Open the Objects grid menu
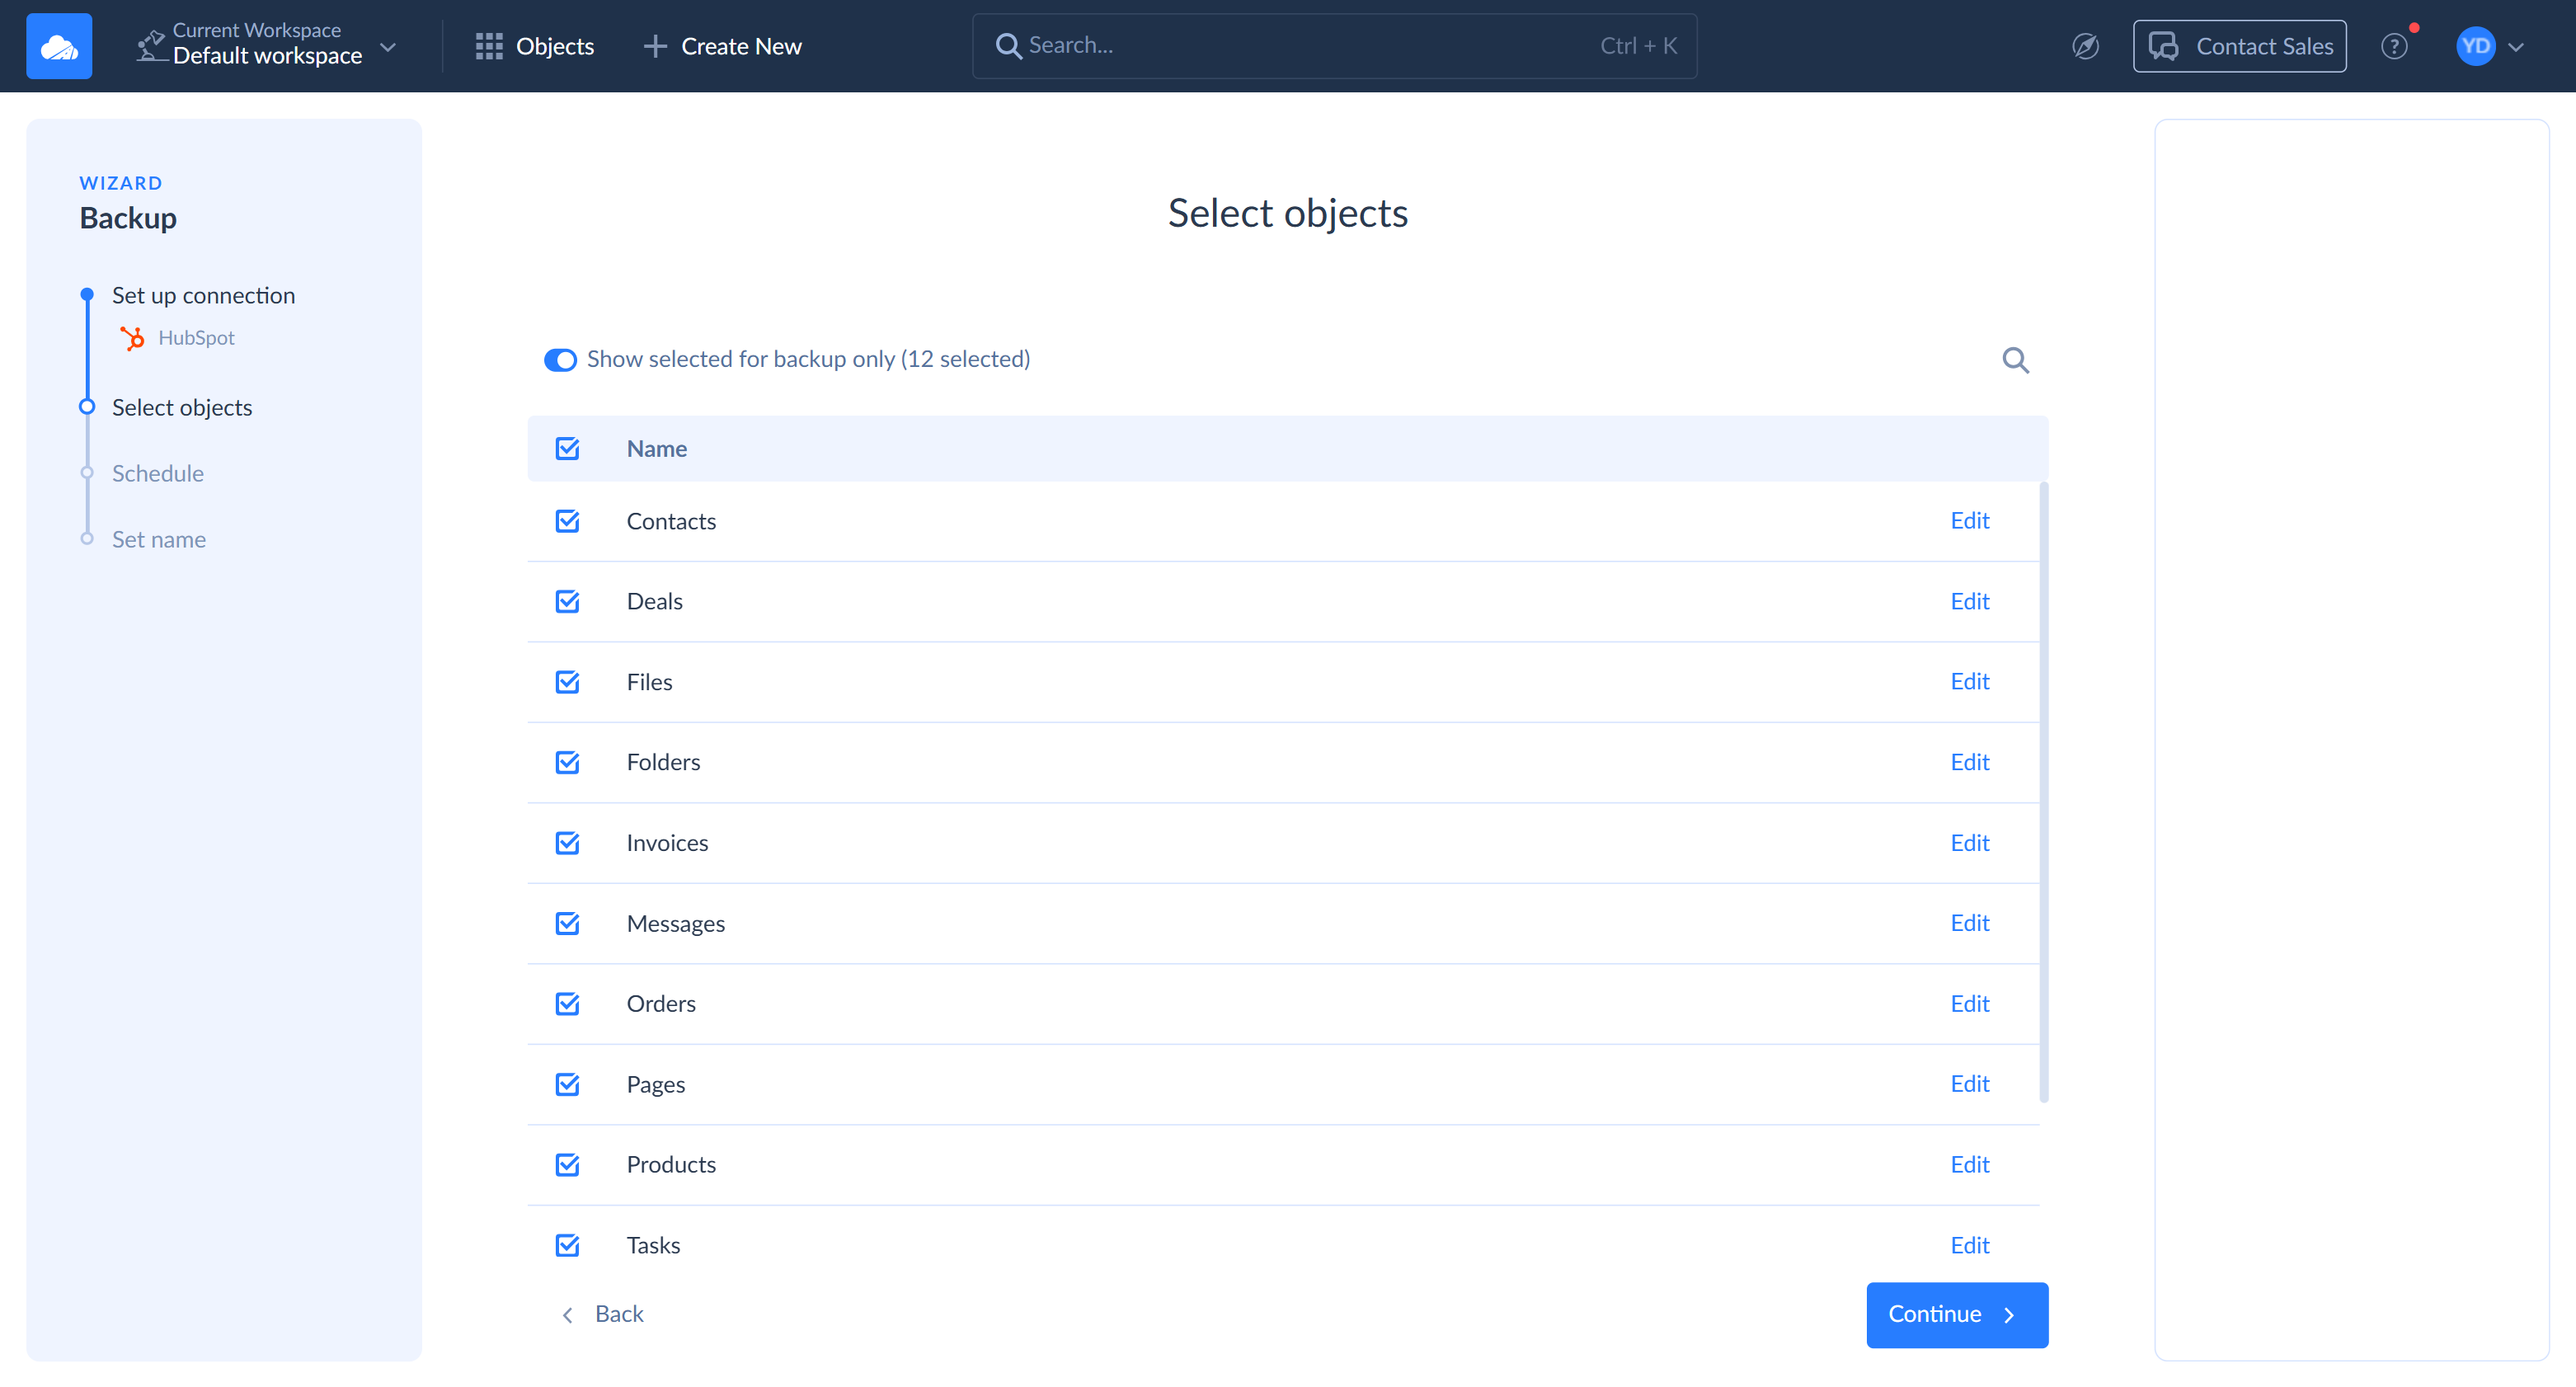This screenshot has height=1387, width=2576. pyautogui.click(x=534, y=46)
